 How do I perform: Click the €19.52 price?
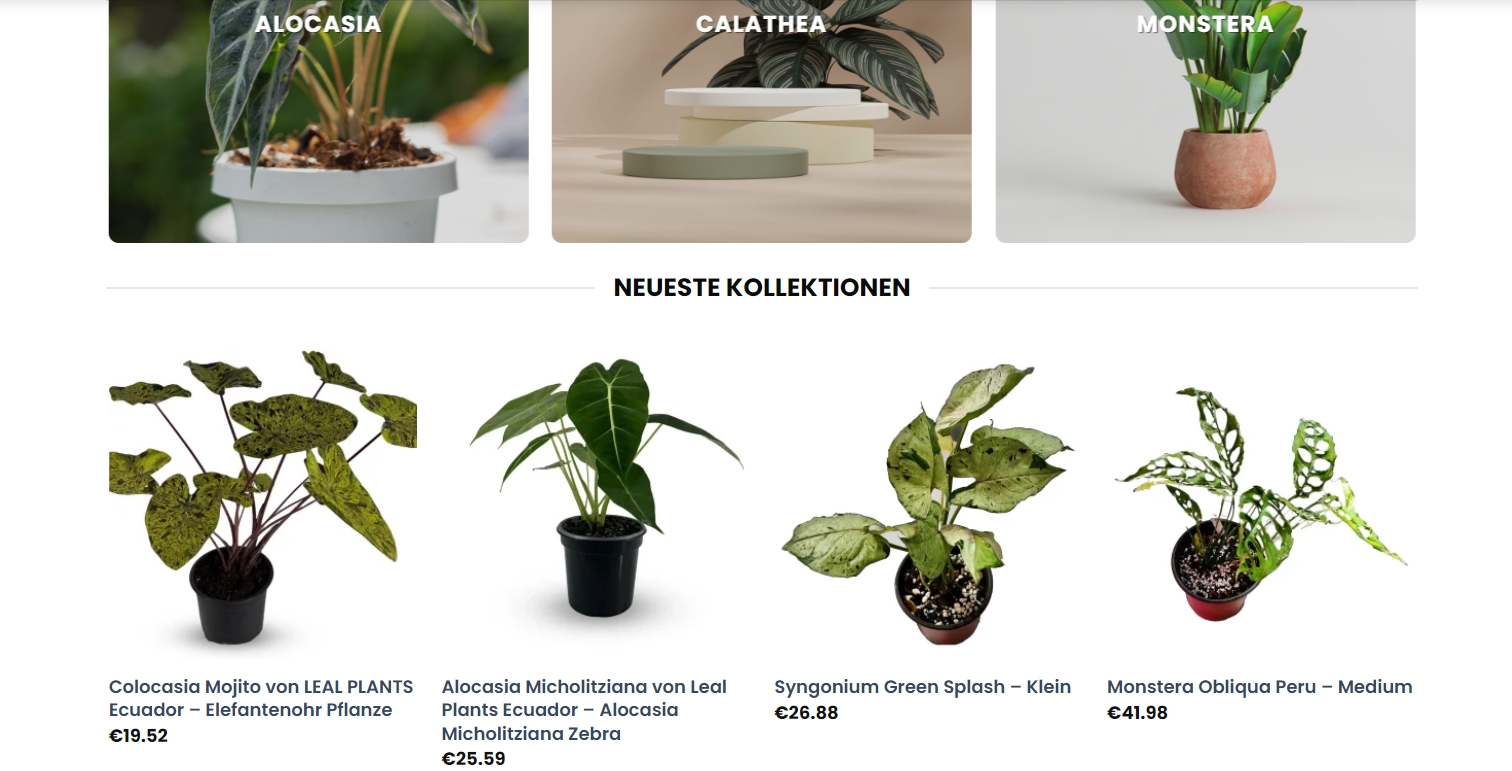coord(138,736)
